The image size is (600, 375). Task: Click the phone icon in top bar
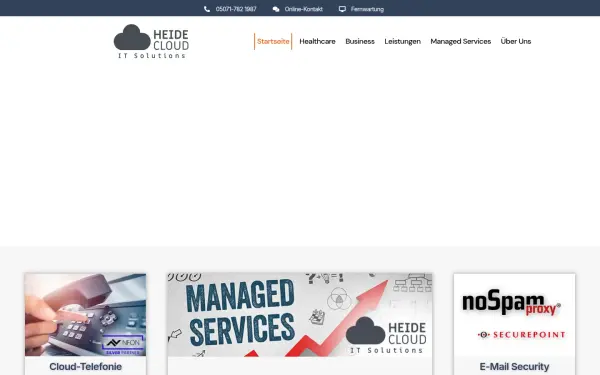tap(207, 9)
